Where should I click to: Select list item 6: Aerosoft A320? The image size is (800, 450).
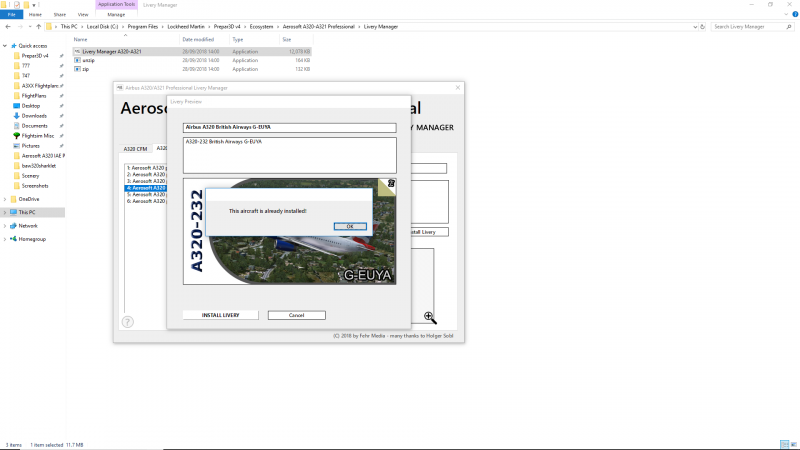coord(145,201)
